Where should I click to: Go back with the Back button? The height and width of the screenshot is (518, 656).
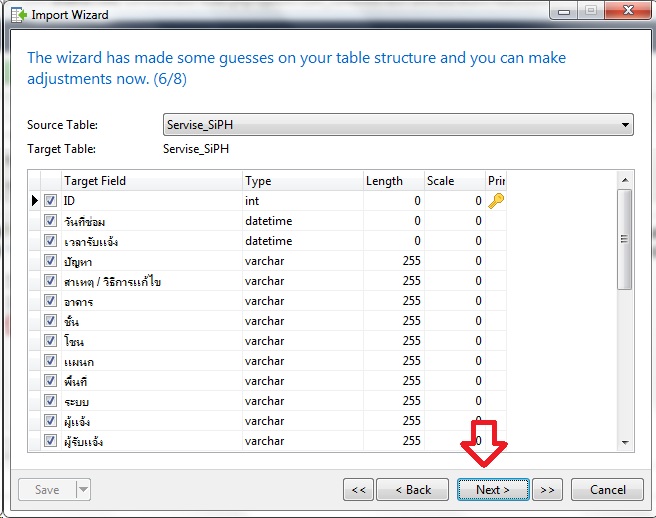[x=411, y=490]
